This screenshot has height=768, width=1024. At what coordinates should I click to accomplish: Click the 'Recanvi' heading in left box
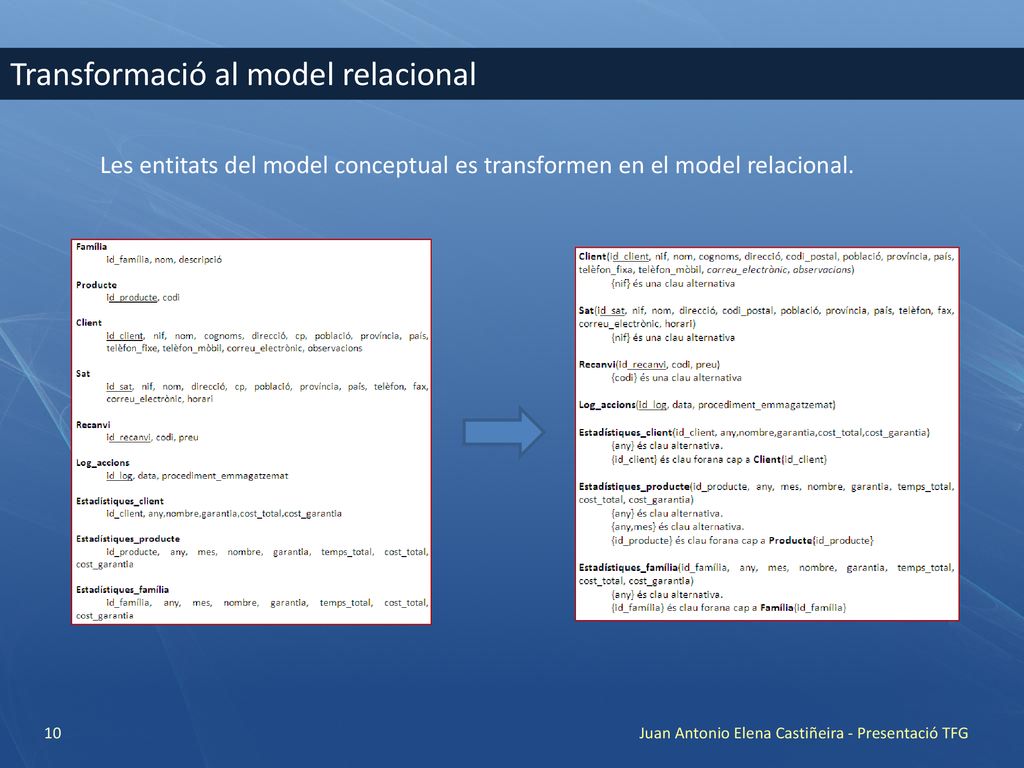(93, 424)
